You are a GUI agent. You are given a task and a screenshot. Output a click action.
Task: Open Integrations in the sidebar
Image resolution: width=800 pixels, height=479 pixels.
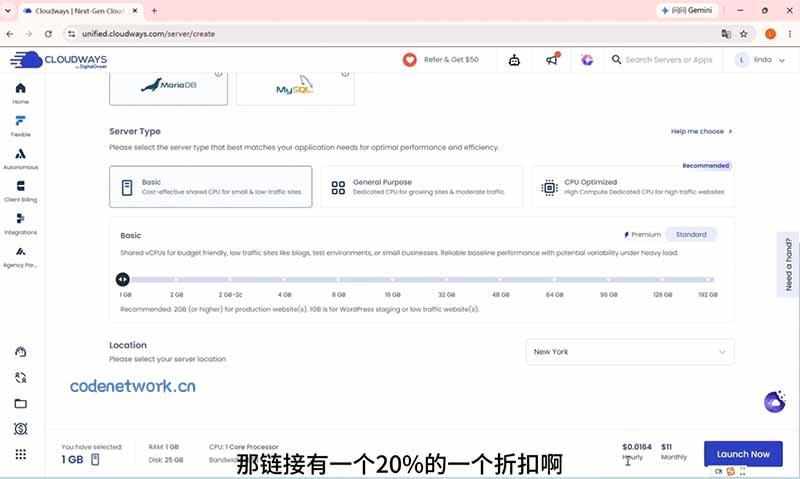point(20,223)
